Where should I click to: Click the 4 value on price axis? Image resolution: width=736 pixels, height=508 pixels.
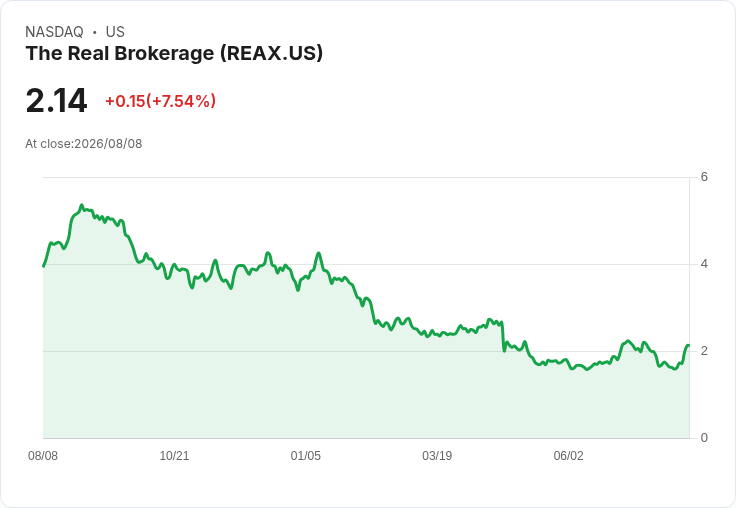[x=704, y=264]
